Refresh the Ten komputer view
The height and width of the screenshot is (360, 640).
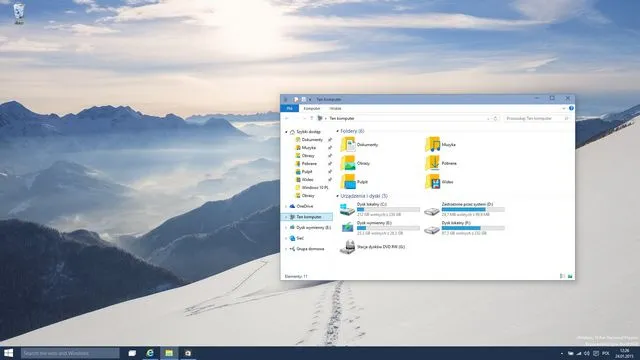496,118
